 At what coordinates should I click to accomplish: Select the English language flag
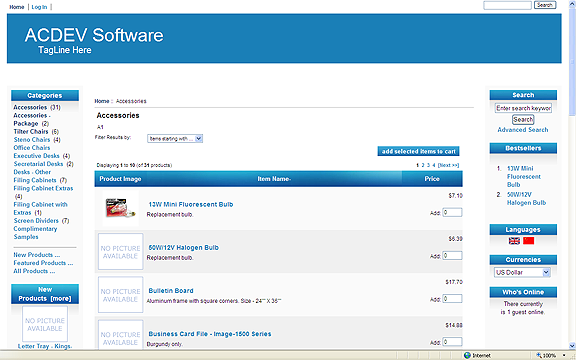(514, 241)
